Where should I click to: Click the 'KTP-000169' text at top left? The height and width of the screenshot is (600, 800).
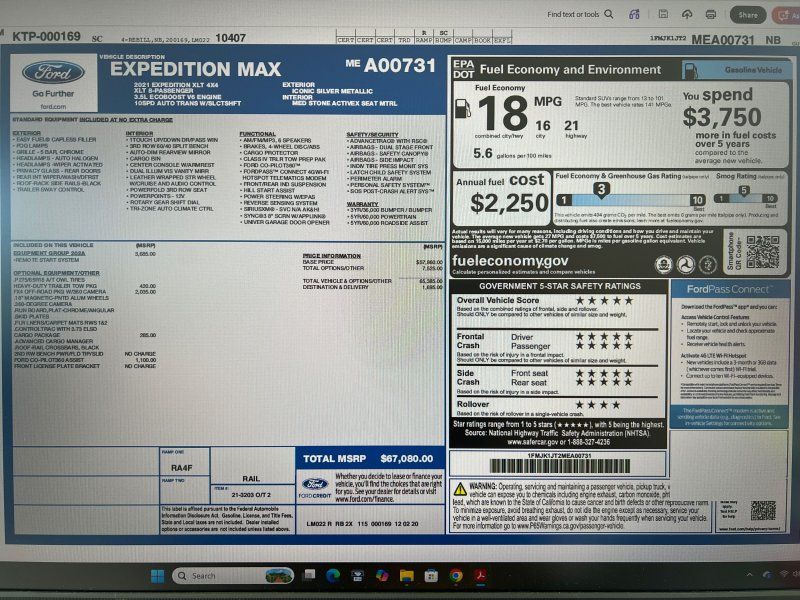46,37
